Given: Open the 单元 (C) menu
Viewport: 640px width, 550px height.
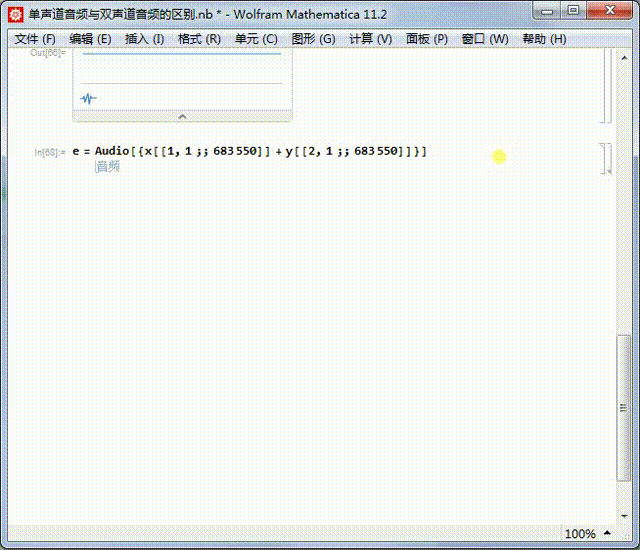Looking at the screenshot, I should (256, 39).
